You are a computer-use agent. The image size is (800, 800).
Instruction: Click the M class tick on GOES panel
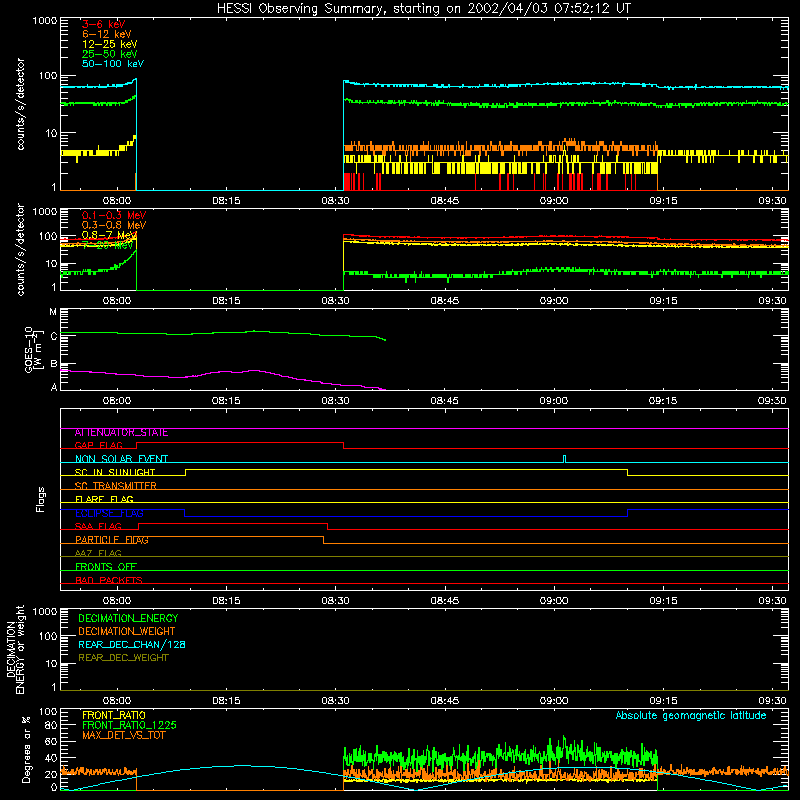point(53,312)
